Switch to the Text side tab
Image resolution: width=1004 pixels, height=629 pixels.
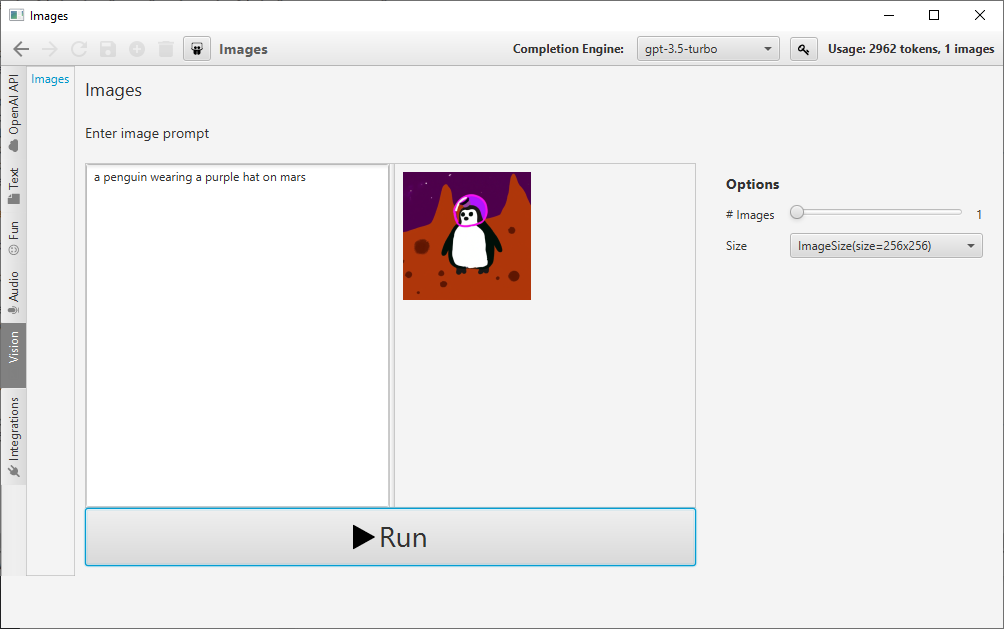13,186
